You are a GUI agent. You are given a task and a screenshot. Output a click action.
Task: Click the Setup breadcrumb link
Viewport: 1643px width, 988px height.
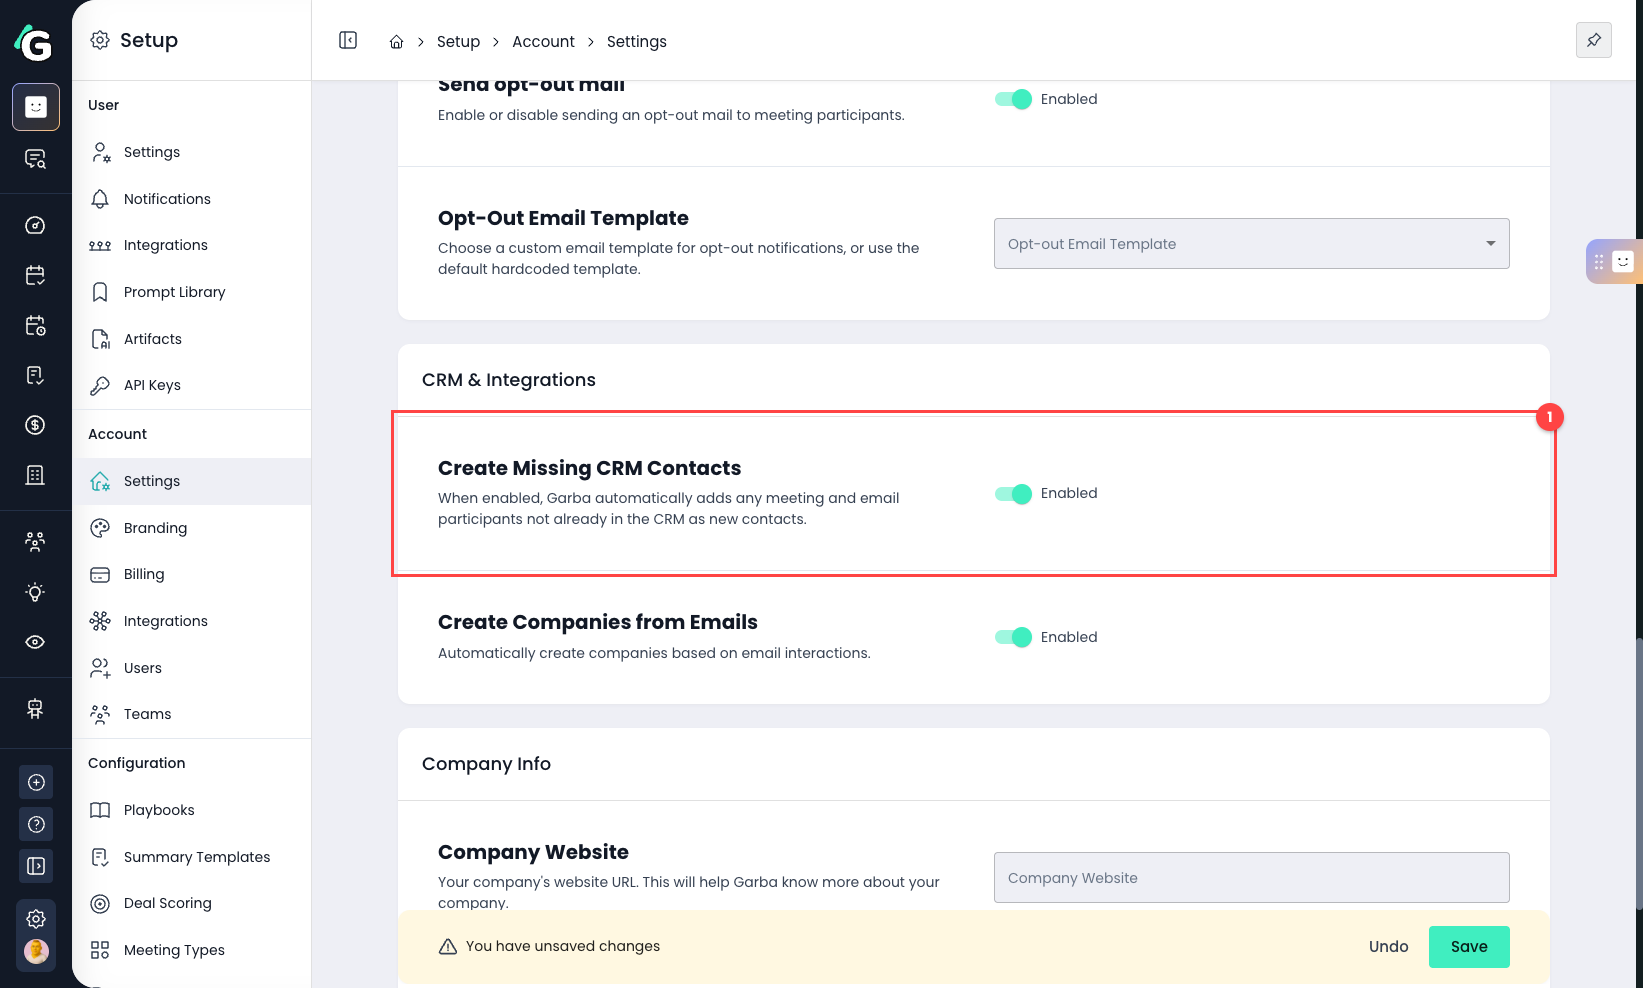tap(458, 42)
